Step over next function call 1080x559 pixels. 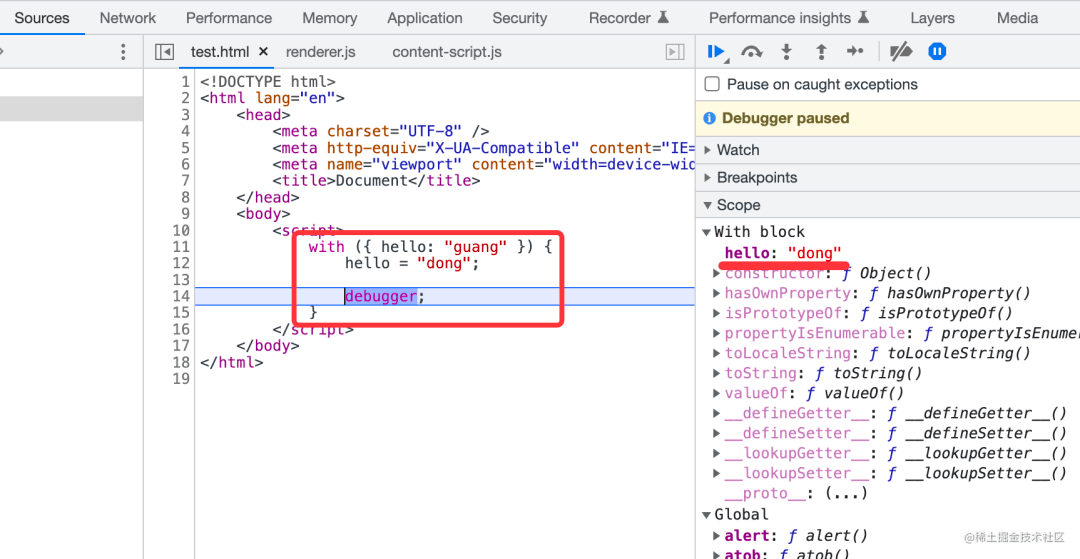point(751,52)
